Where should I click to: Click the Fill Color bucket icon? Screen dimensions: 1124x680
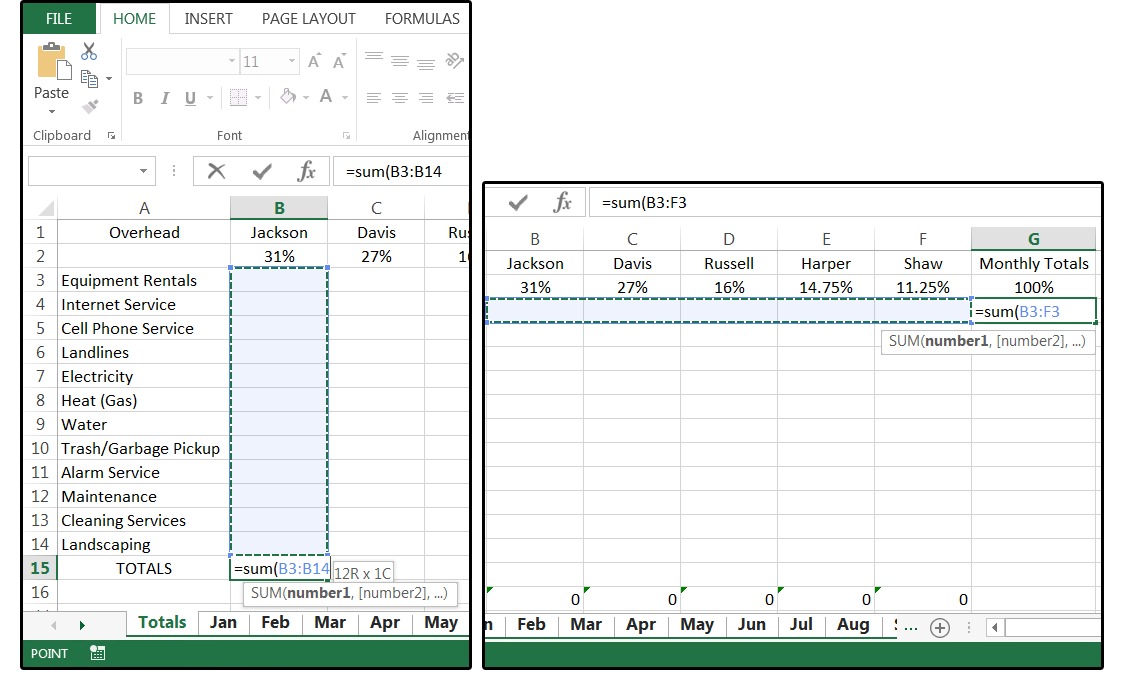click(288, 96)
